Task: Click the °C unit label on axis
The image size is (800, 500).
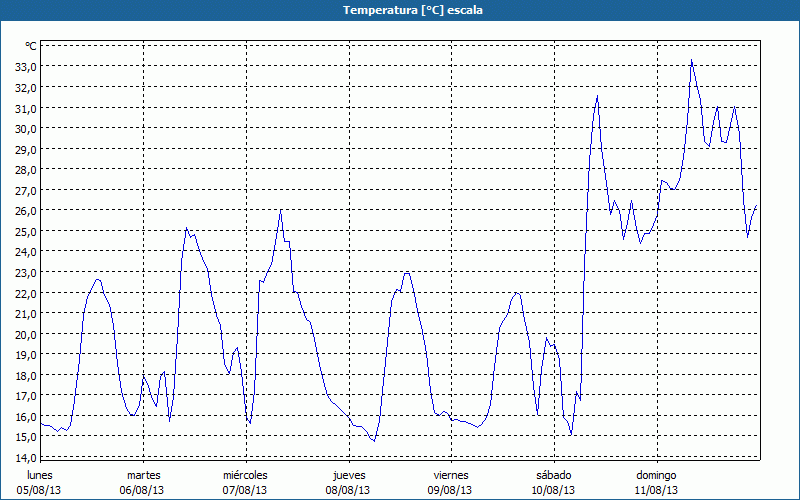Action: tap(31, 46)
